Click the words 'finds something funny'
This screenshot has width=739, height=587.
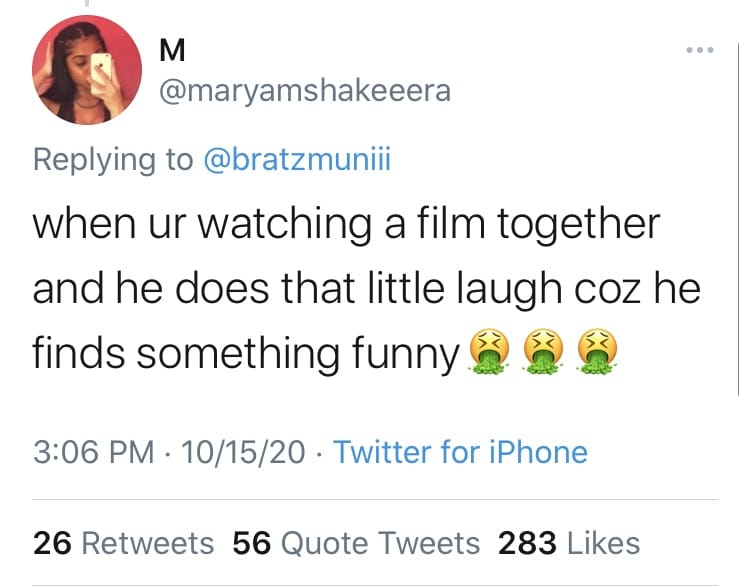[246, 354]
